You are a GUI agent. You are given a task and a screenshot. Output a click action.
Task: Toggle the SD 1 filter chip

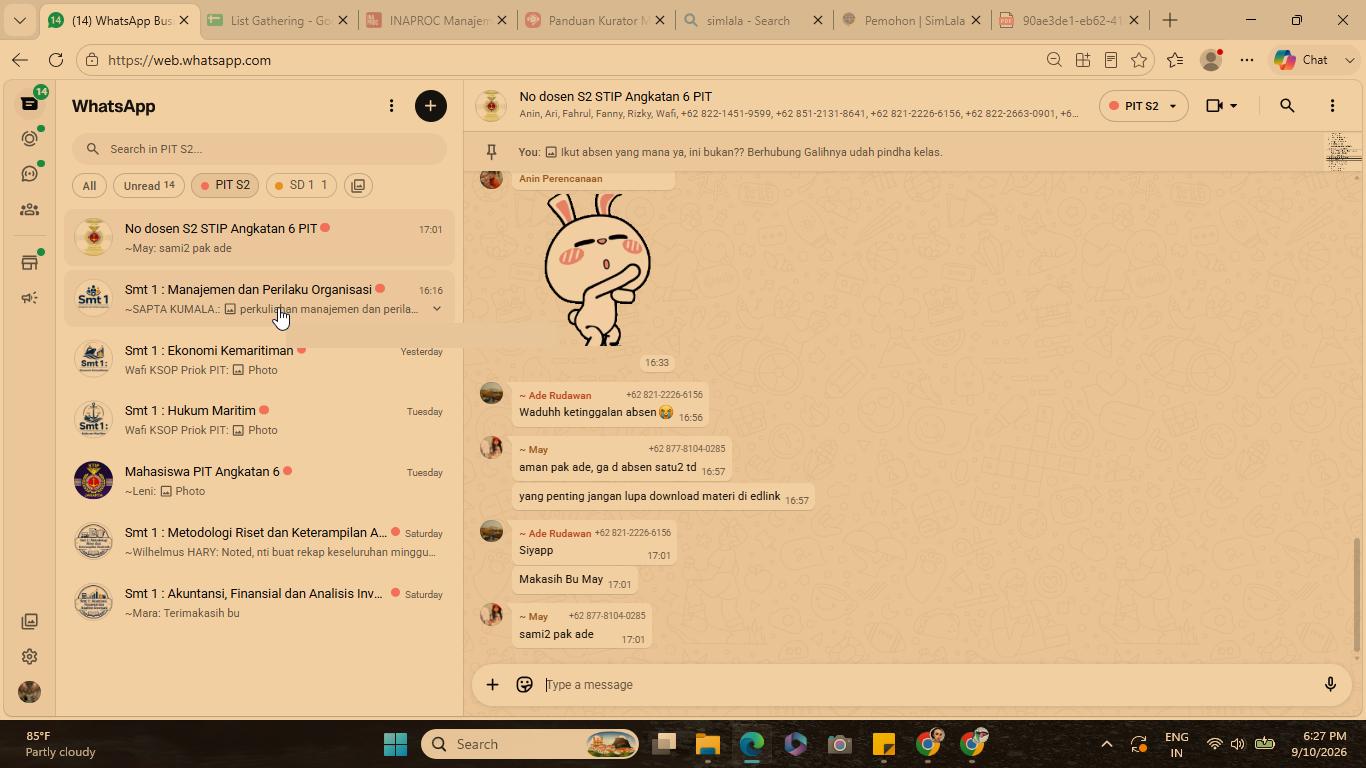click(x=302, y=185)
